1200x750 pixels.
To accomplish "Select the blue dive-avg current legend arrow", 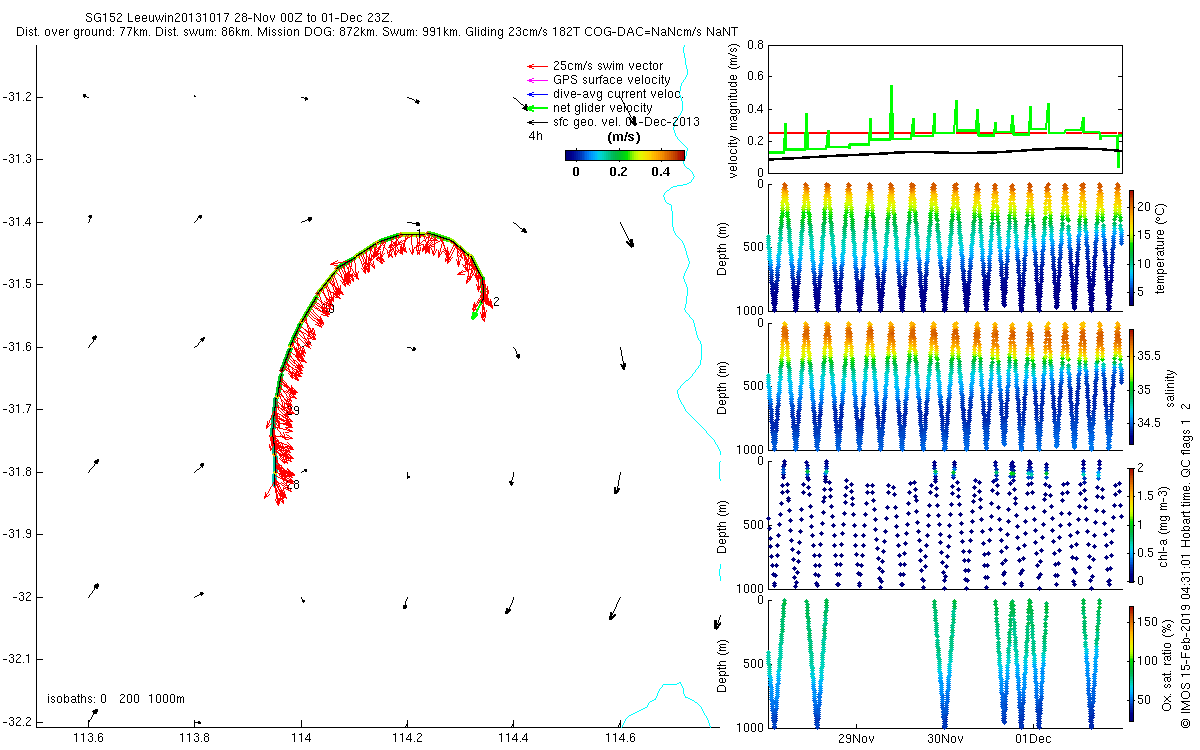I will point(536,94).
